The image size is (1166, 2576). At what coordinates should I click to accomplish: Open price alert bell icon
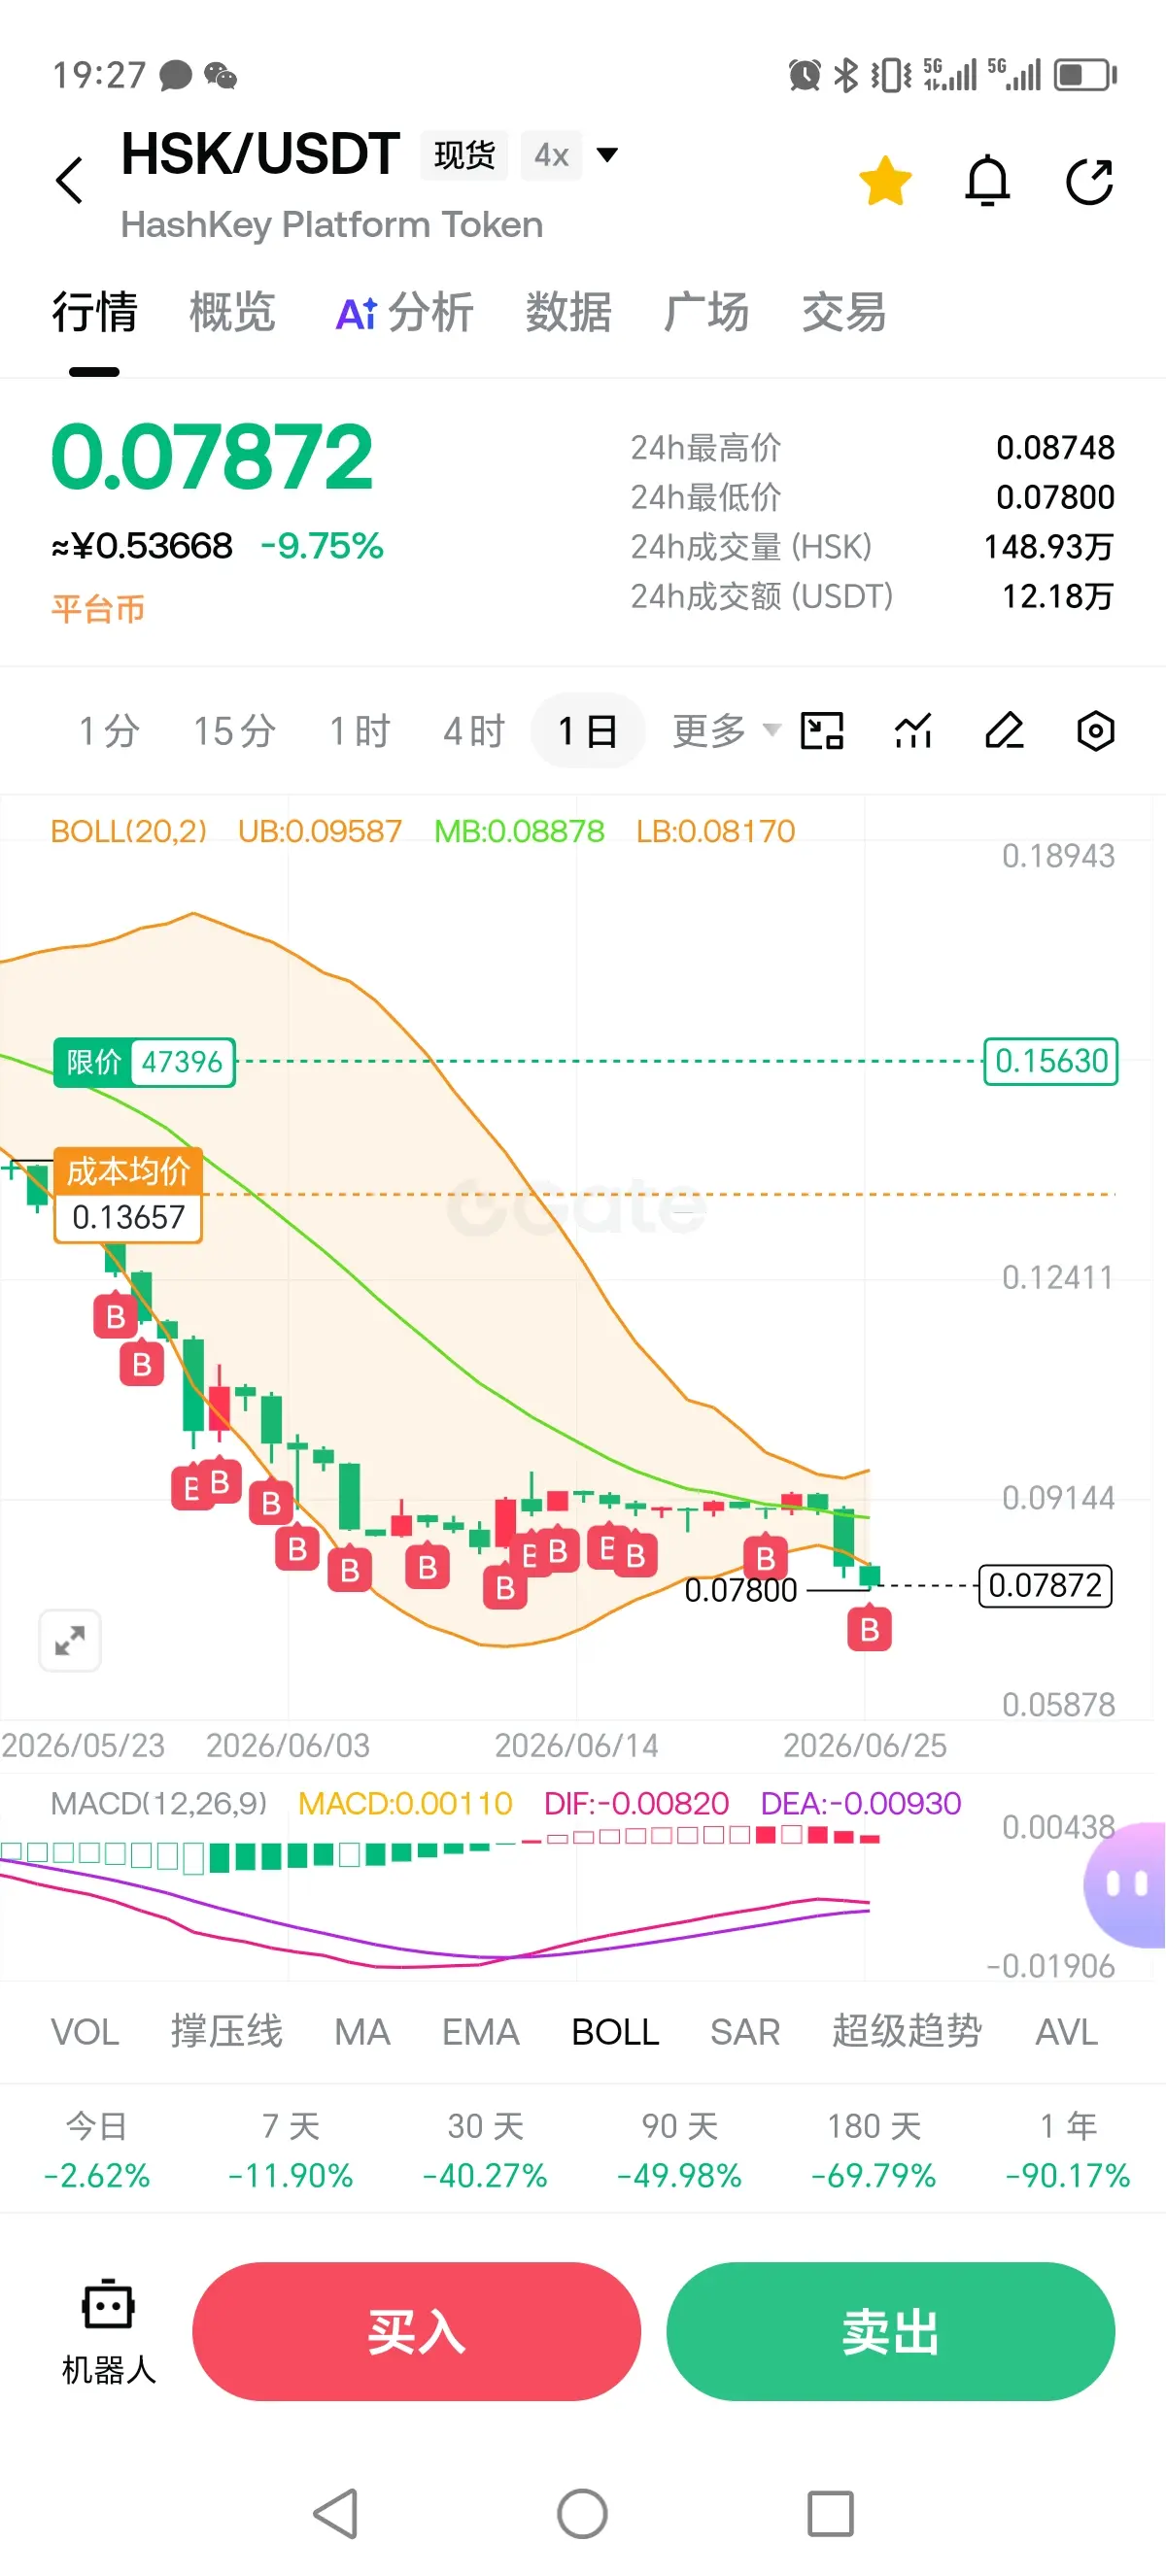(987, 181)
